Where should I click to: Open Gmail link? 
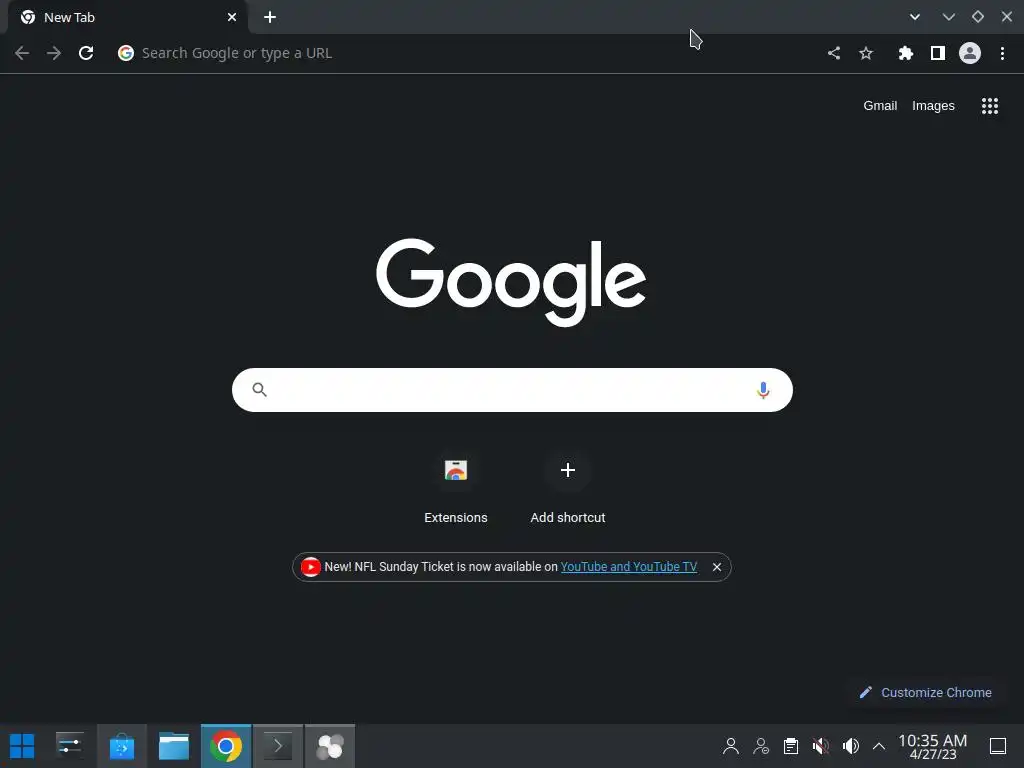[880, 106]
